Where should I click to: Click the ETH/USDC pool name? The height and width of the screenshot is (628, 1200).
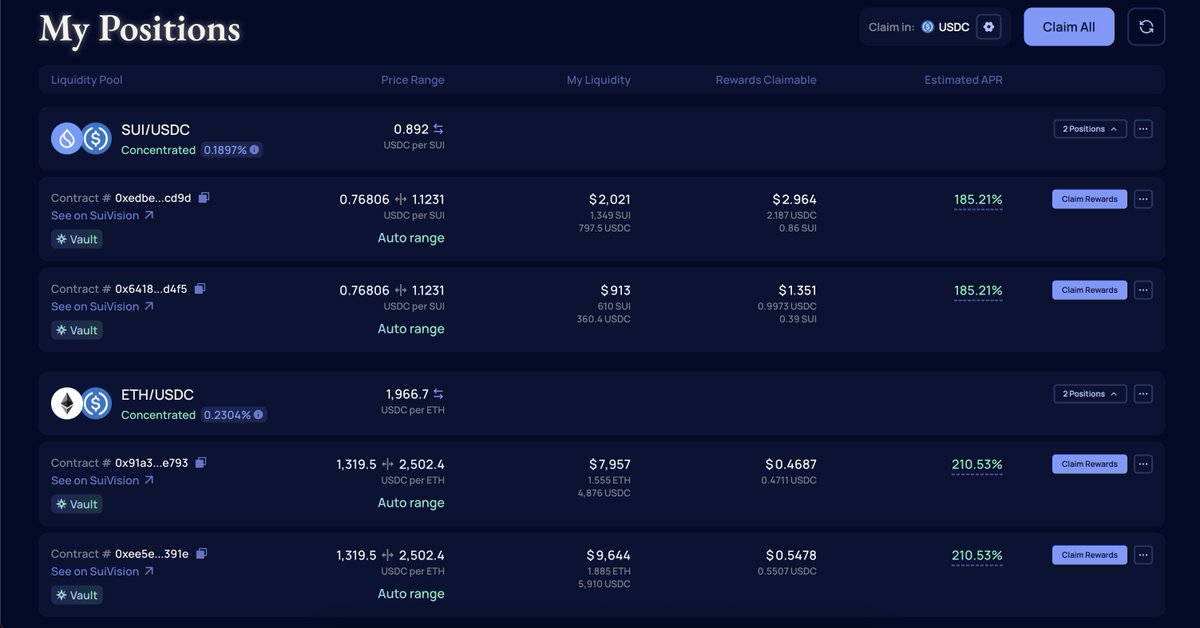click(x=157, y=395)
